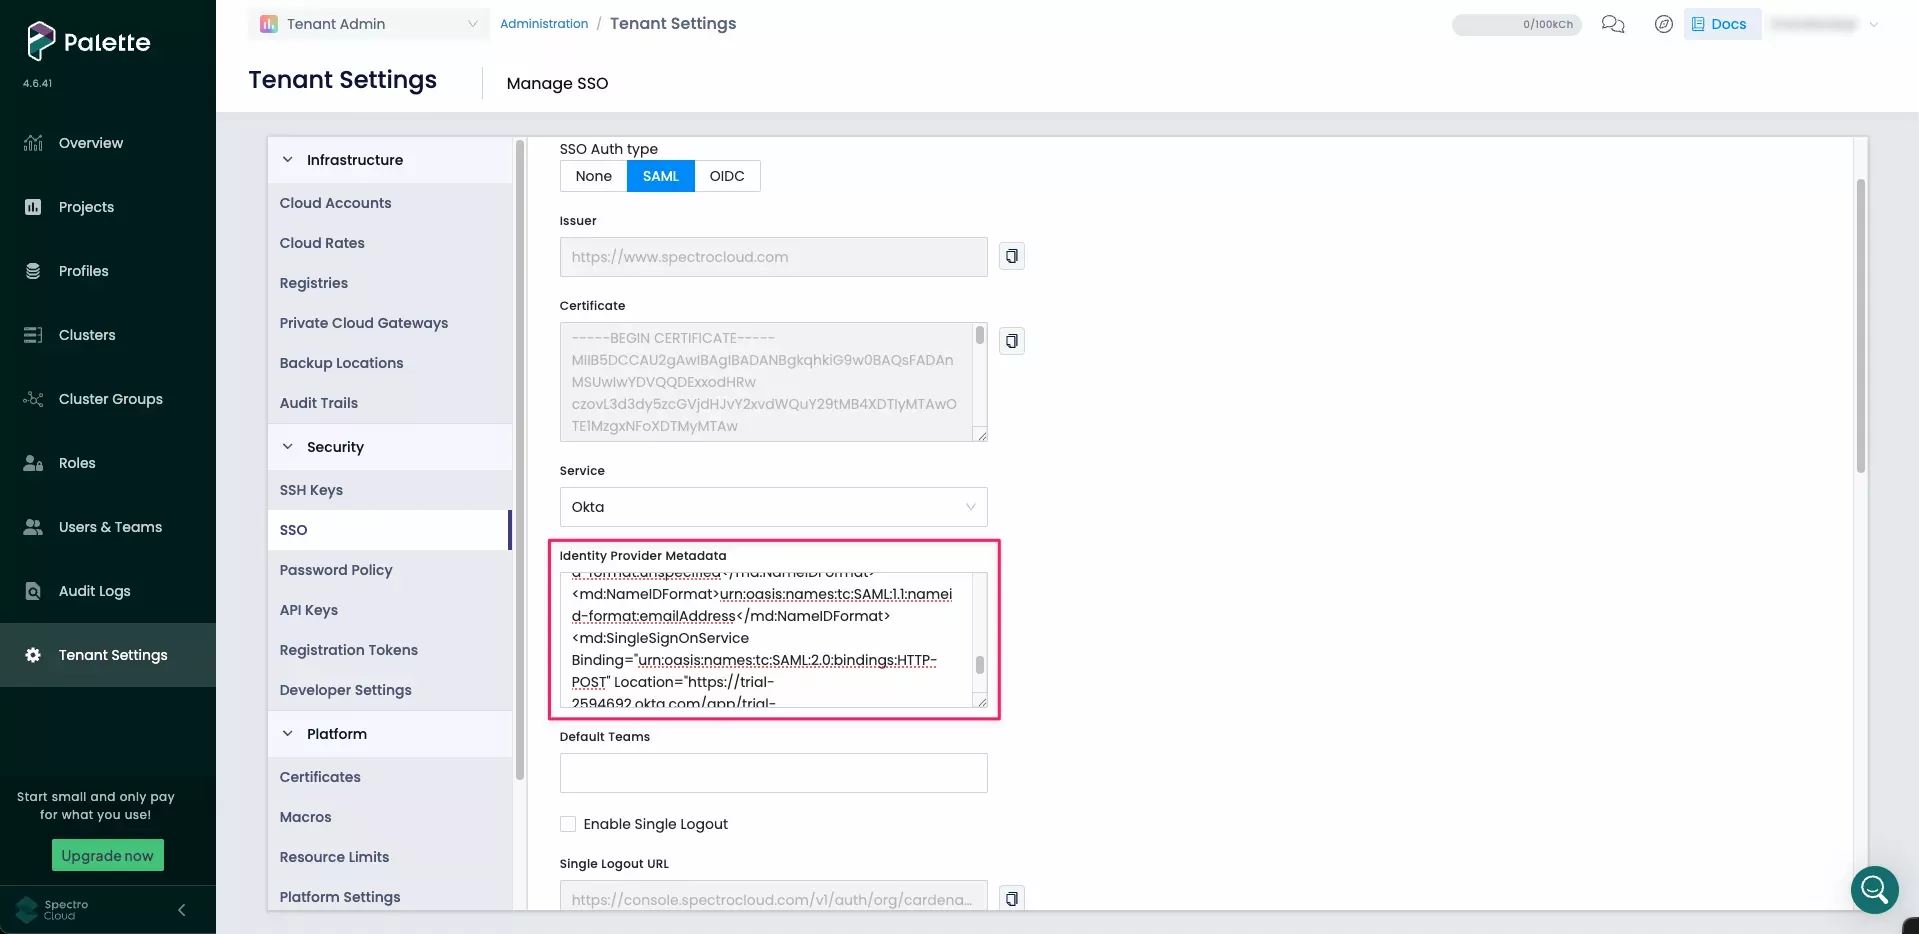Collapse the Platform section
The image size is (1919, 934).
[x=287, y=733]
